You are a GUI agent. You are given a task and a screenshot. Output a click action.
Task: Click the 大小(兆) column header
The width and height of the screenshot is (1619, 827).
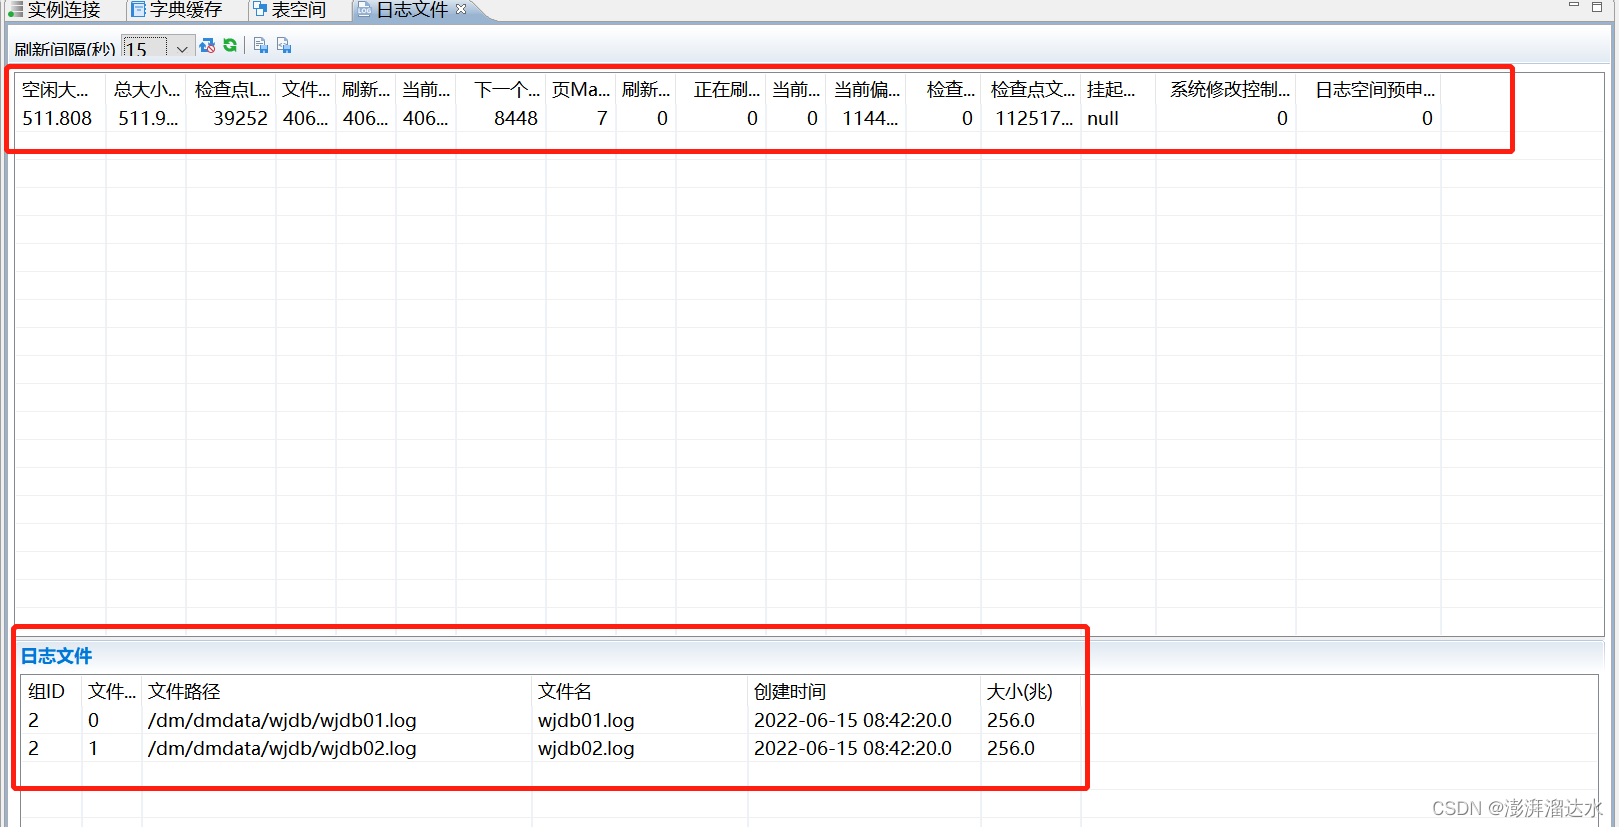(x=1019, y=692)
